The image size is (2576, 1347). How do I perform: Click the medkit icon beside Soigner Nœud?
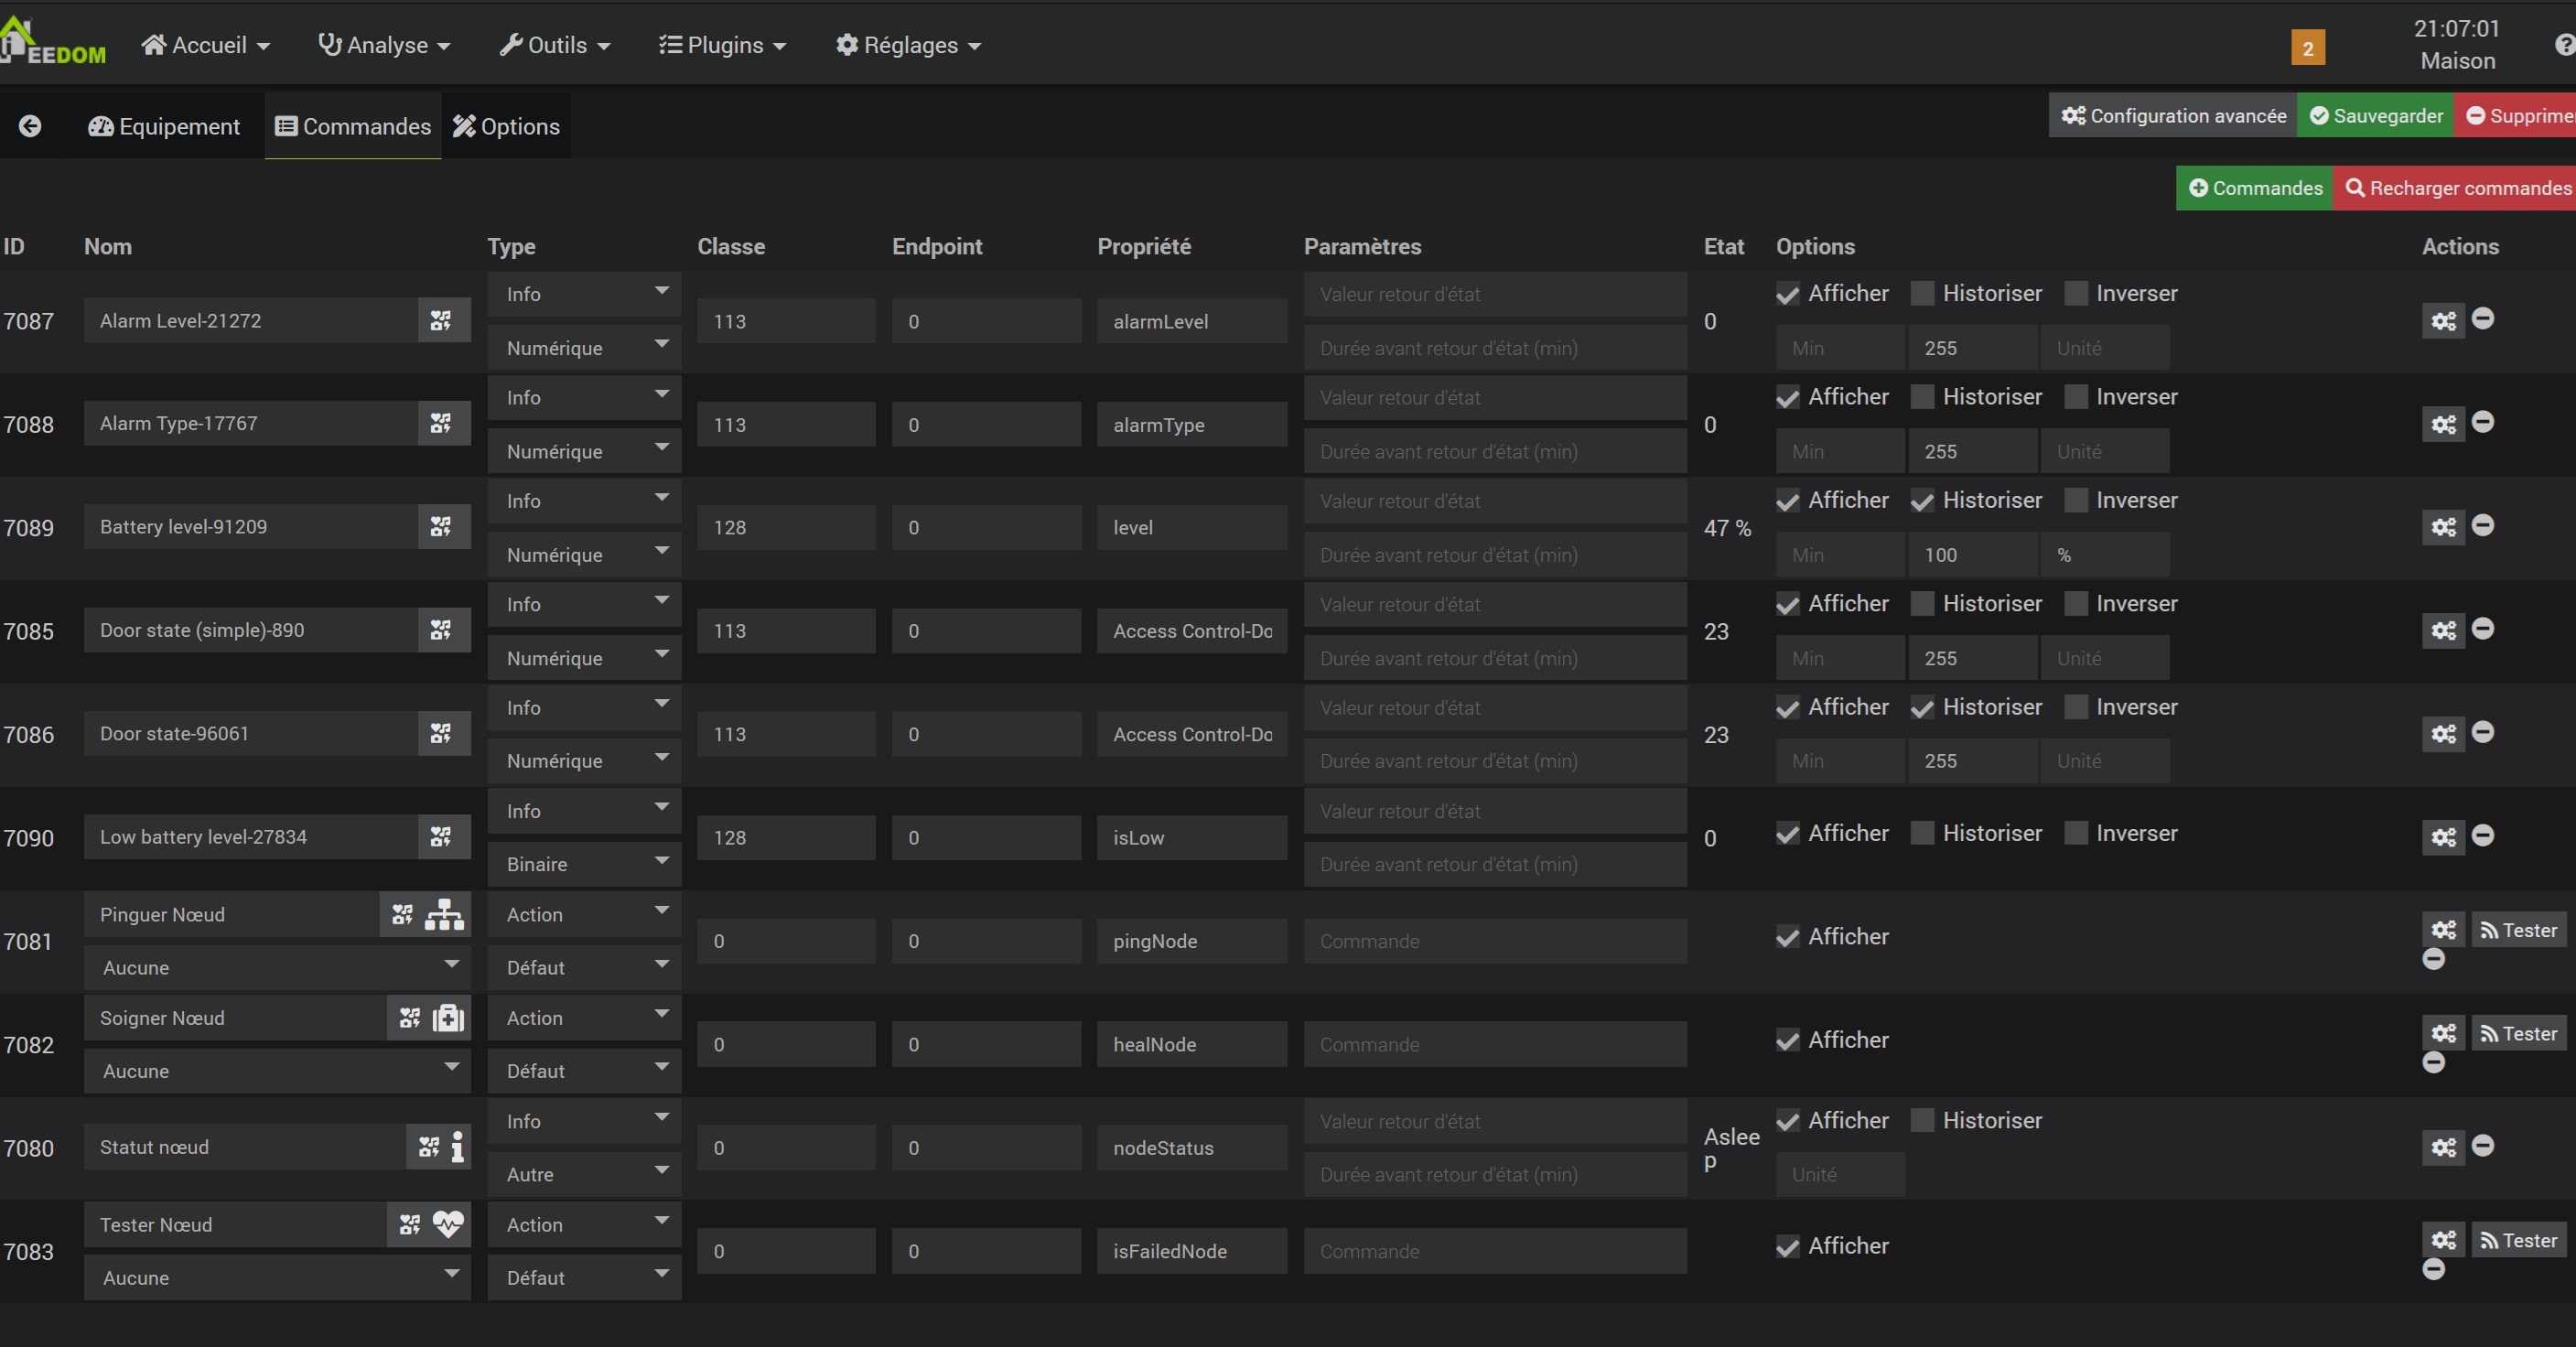click(449, 1018)
